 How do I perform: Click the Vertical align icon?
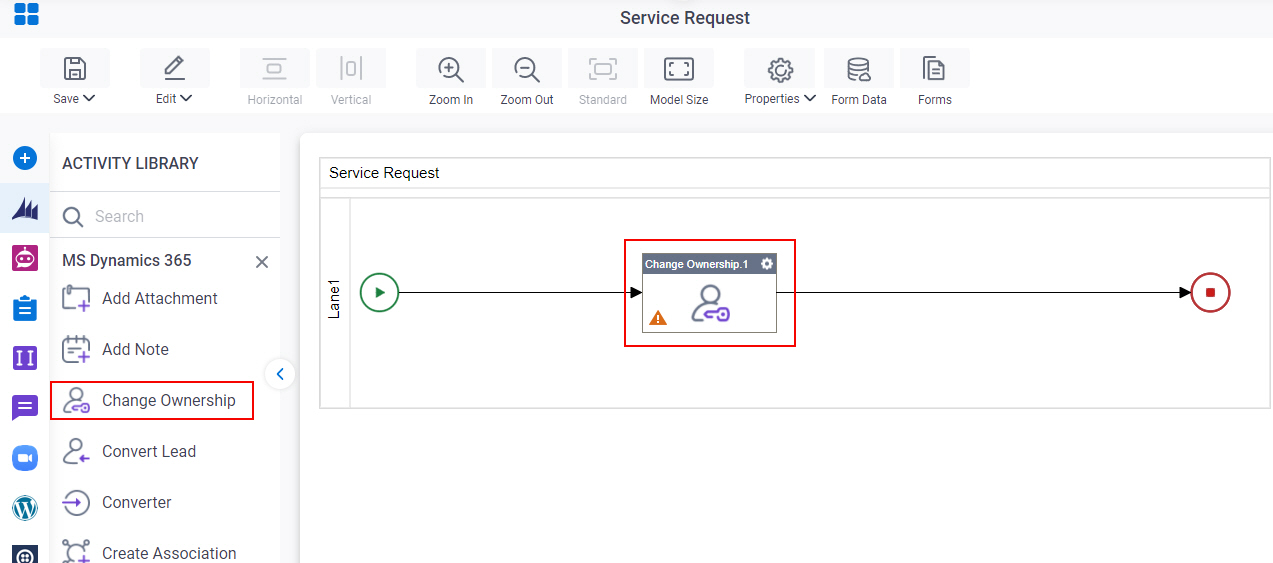click(x=351, y=68)
